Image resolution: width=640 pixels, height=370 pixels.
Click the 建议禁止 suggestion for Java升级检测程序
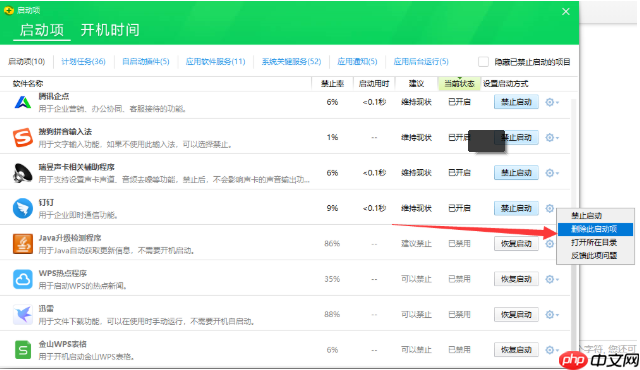click(x=416, y=244)
